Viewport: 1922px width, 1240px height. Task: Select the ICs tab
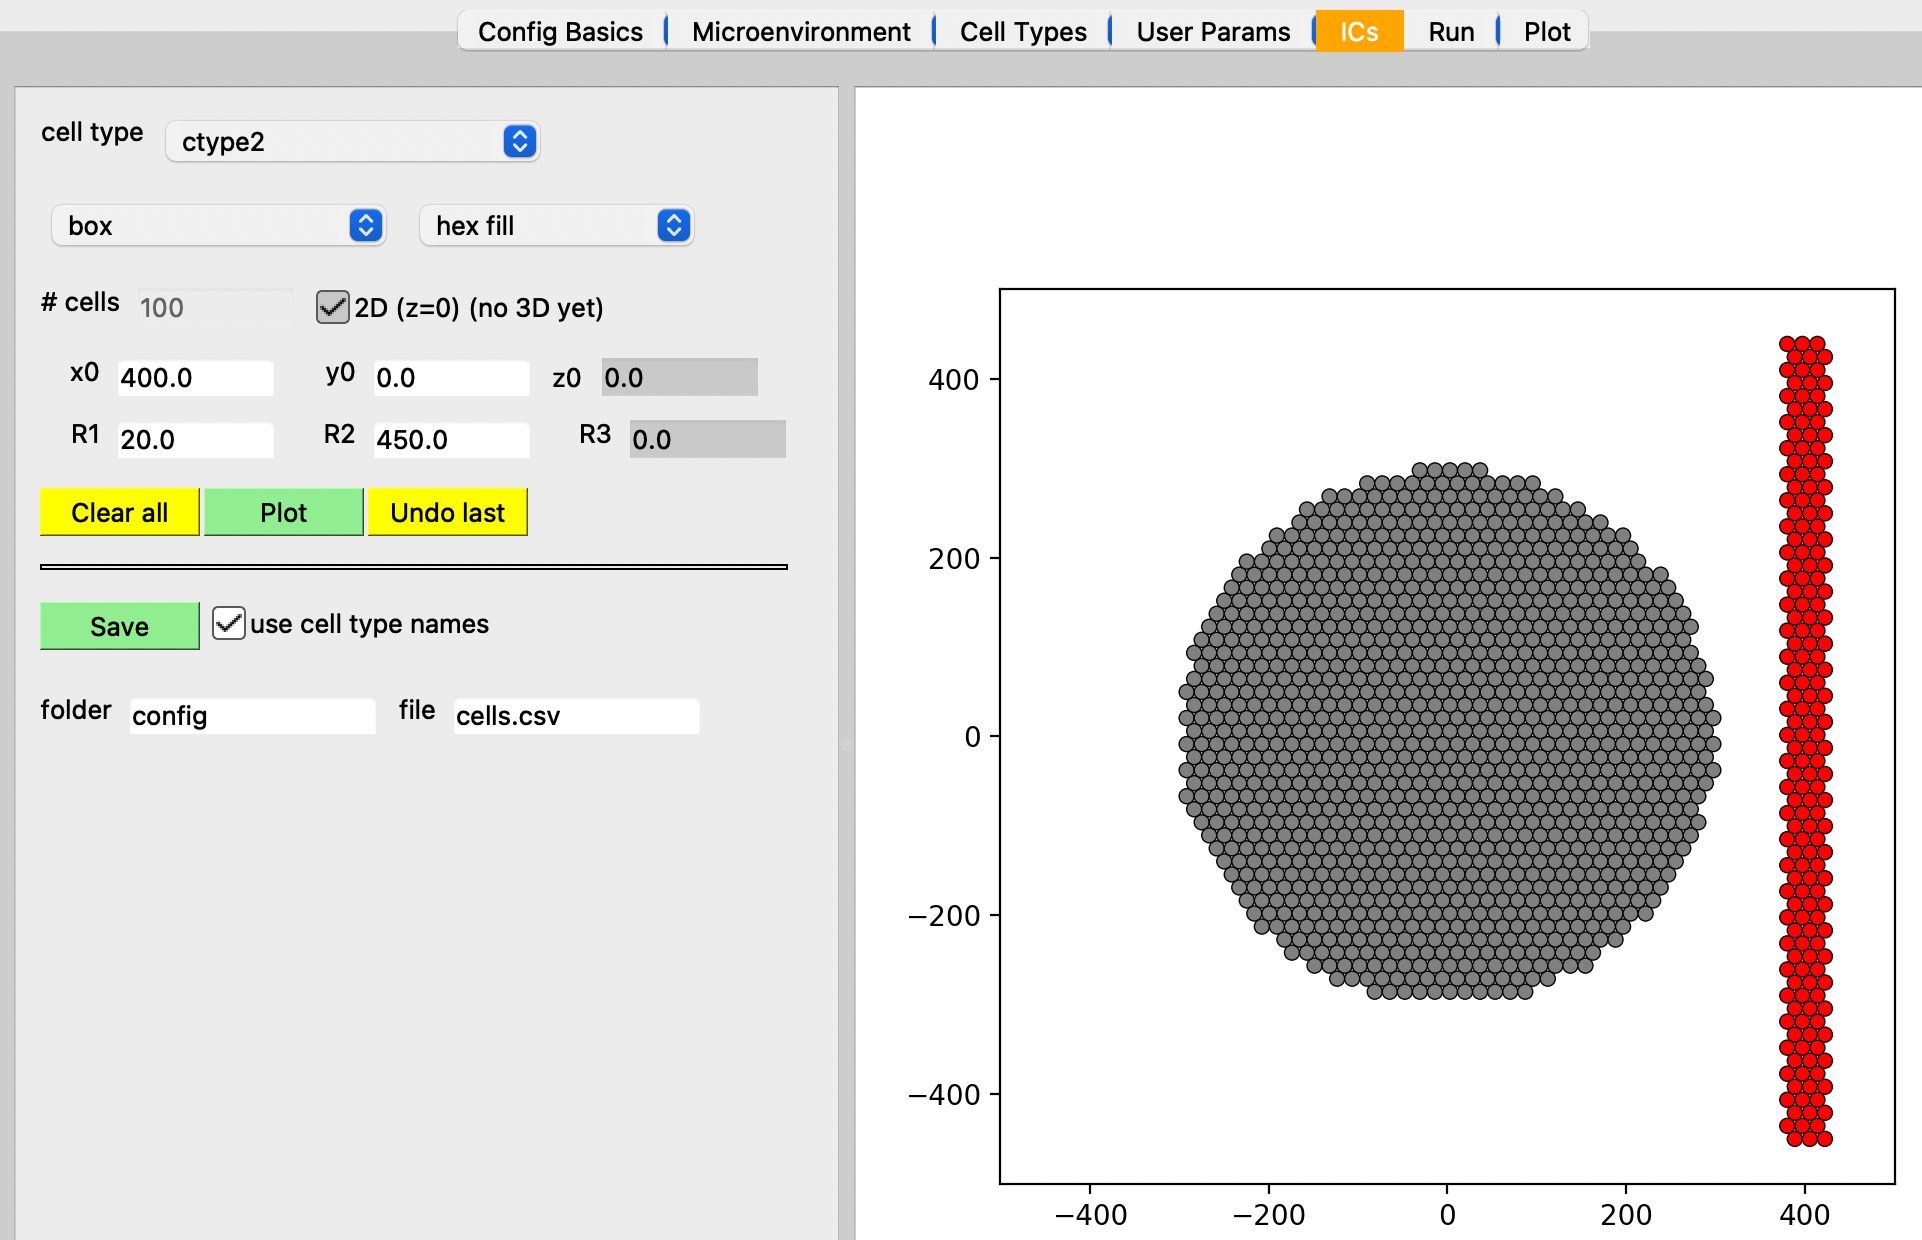pyautogui.click(x=1359, y=31)
